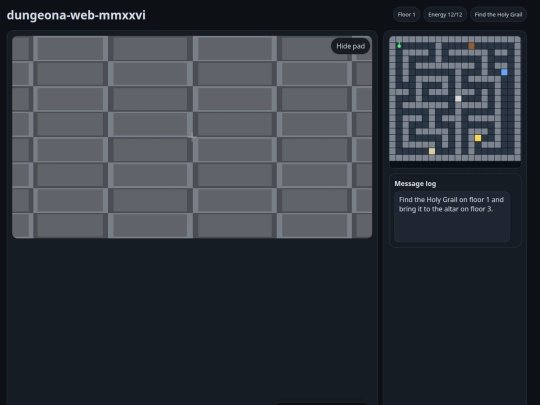Click the blue tile on the minimap
540x405 pixels.
pyautogui.click(x=504, y=72)
